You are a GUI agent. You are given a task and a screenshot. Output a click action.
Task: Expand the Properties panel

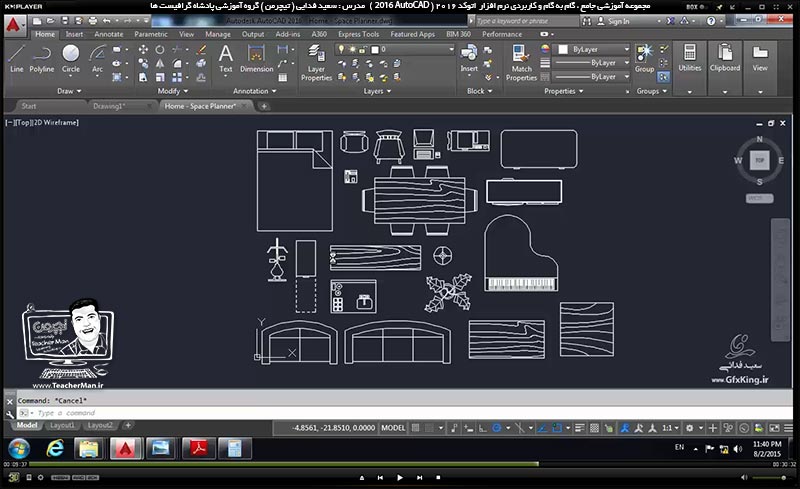(x=563, y=91)
